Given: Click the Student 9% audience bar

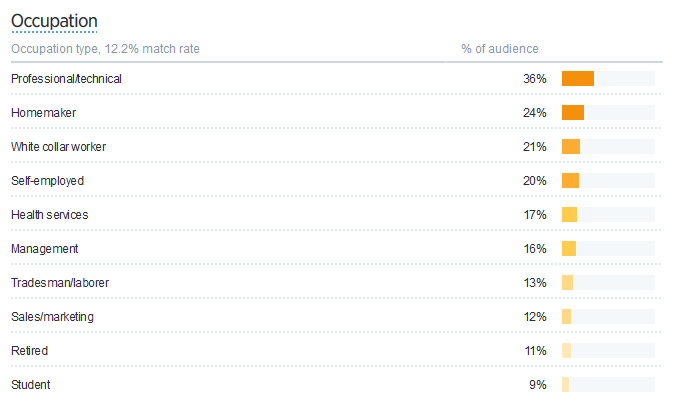Looking at the screenshot, I should [566, 385].
